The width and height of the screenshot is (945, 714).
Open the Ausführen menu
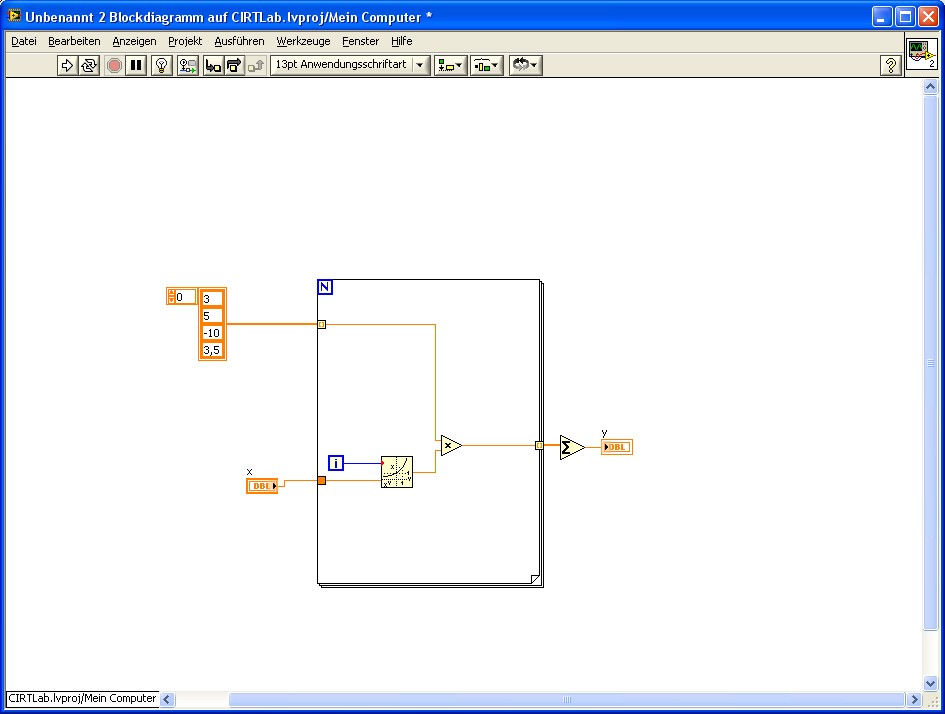239,41
